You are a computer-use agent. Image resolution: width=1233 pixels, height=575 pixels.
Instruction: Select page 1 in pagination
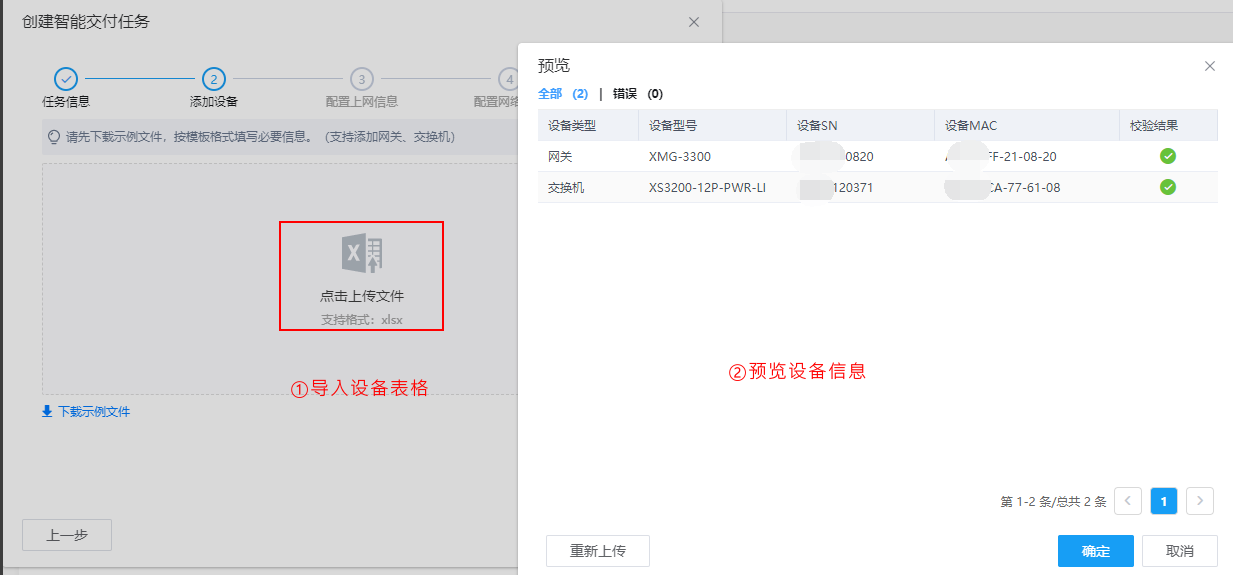click(x=1163, y=501)
